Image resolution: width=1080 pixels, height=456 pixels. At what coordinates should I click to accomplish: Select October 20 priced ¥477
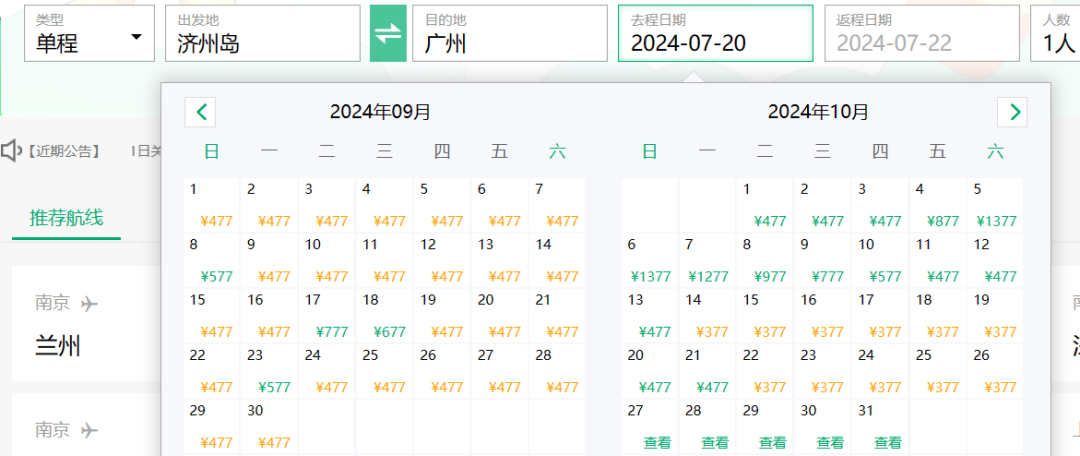(650, 371)
